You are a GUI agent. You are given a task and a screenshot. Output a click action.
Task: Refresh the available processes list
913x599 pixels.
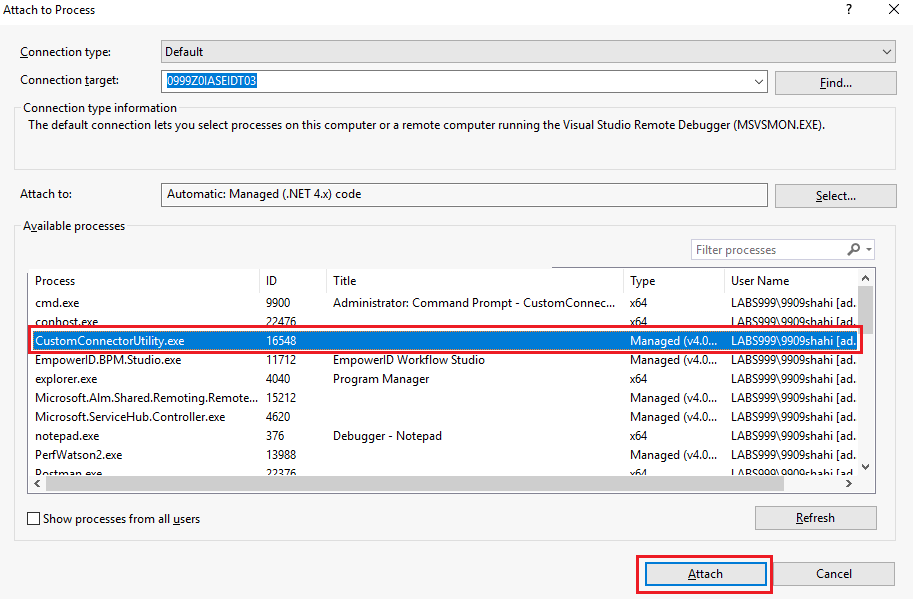pyautogui.click(x=815, y=518)
